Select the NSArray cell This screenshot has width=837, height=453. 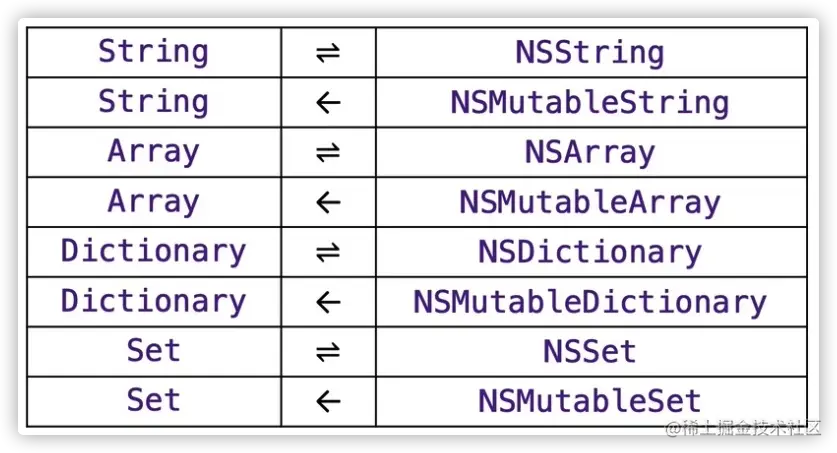tap(591, 152)
